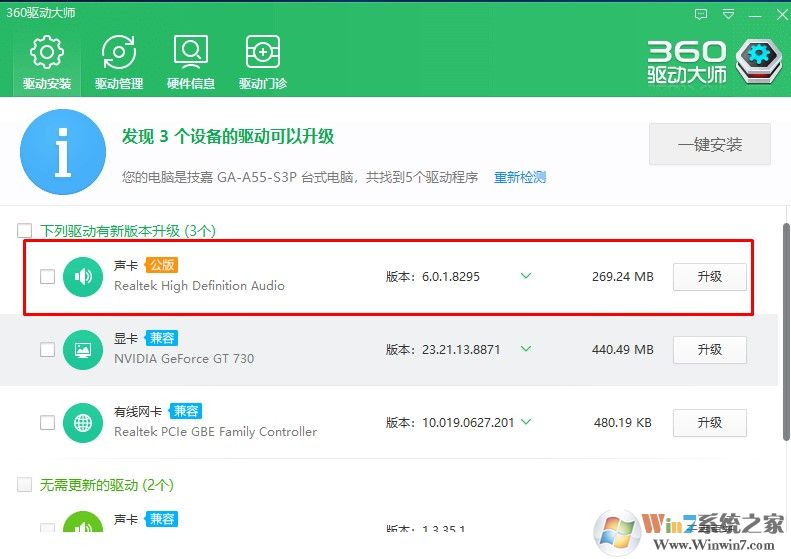The image size is (791, 559).
Task: Open the title bar dropdown menu arrow
Action: click(727, 14)
